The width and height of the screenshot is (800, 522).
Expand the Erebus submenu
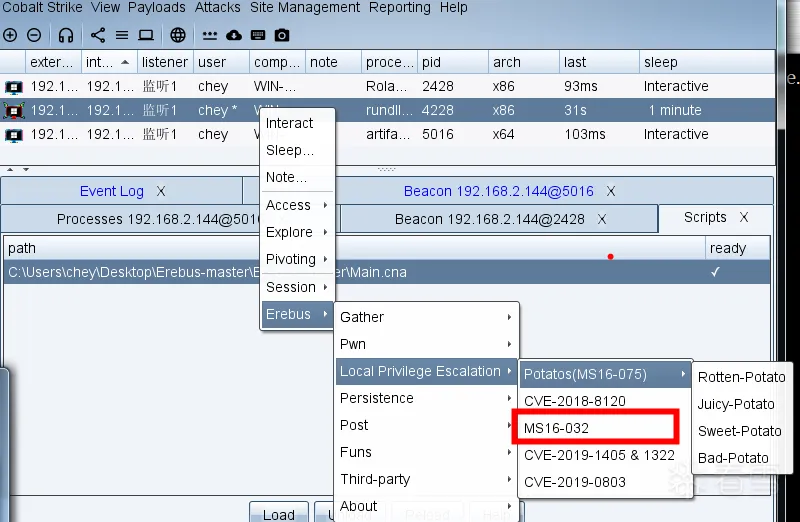pyautogui.click(x=297, y=314)
